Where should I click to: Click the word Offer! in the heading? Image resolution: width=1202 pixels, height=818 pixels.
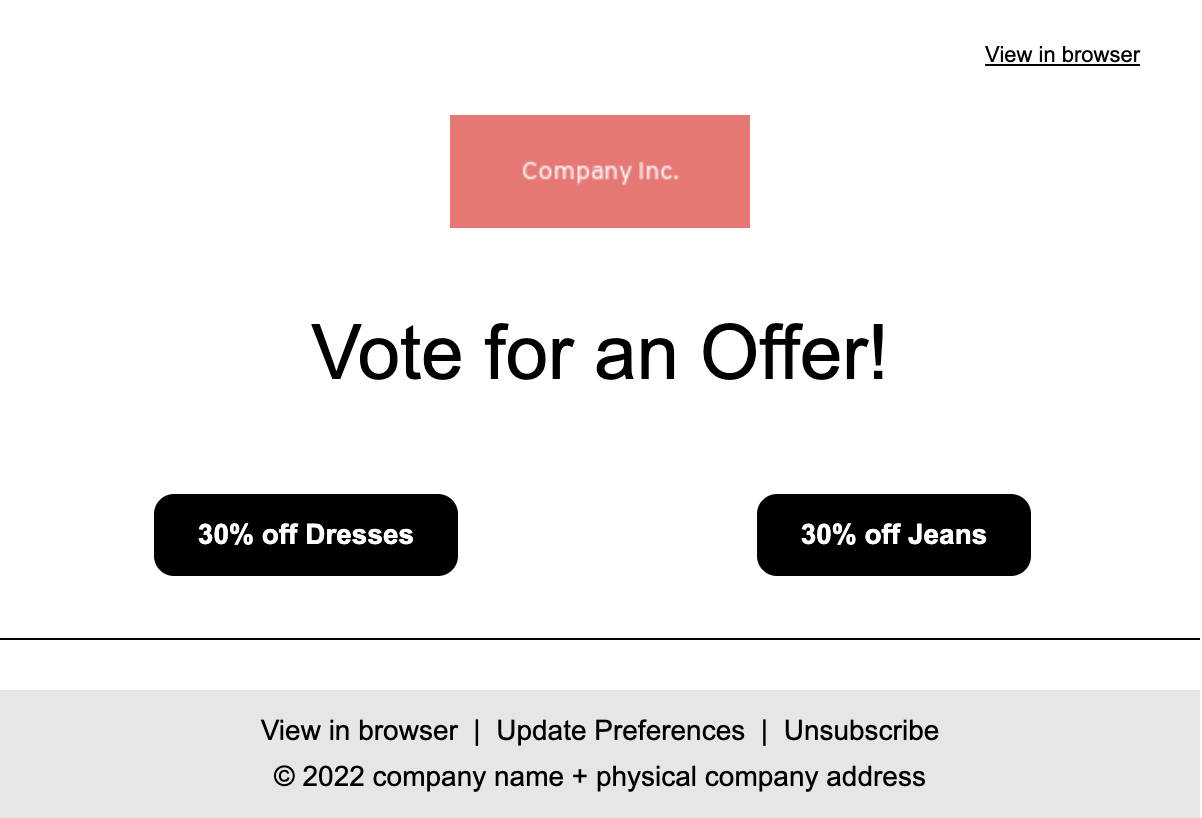pyautogui.click(x=794, y=352)
